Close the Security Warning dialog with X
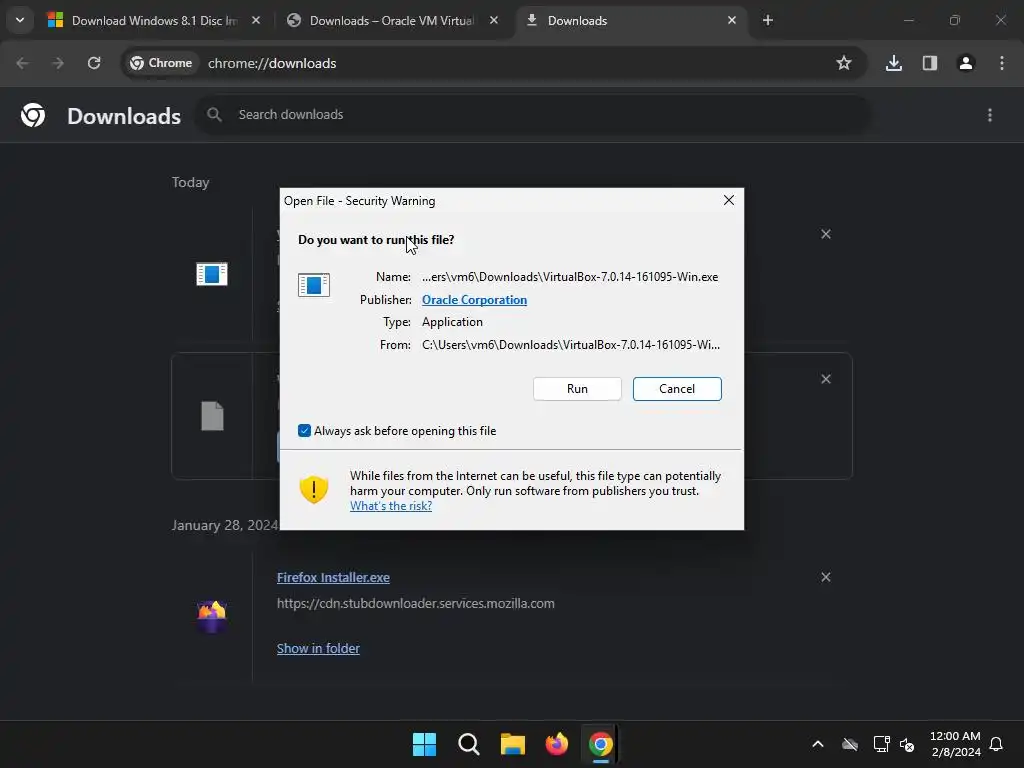Screen dimensions: 1024x768 tap(729, 200)
